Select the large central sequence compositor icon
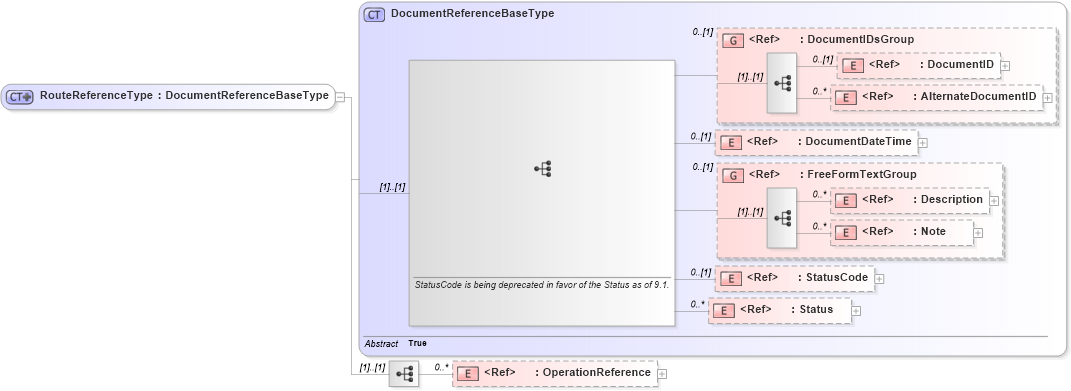The image size is (1071, 391). point(542,169)
